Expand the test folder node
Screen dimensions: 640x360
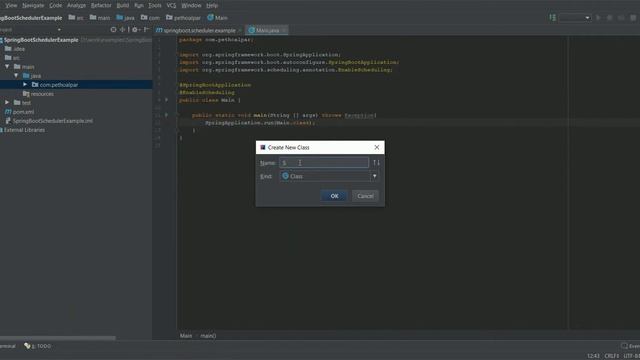pyautogui.click(x=7, y=102)
